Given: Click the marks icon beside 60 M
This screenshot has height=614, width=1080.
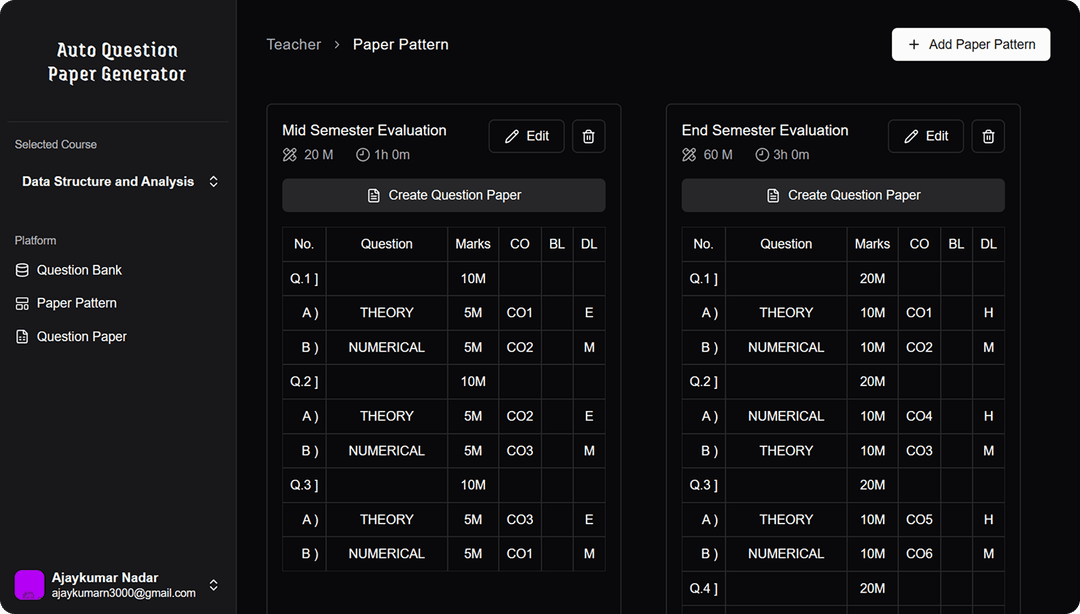Looking at the screenshot, I should [688, 155].
